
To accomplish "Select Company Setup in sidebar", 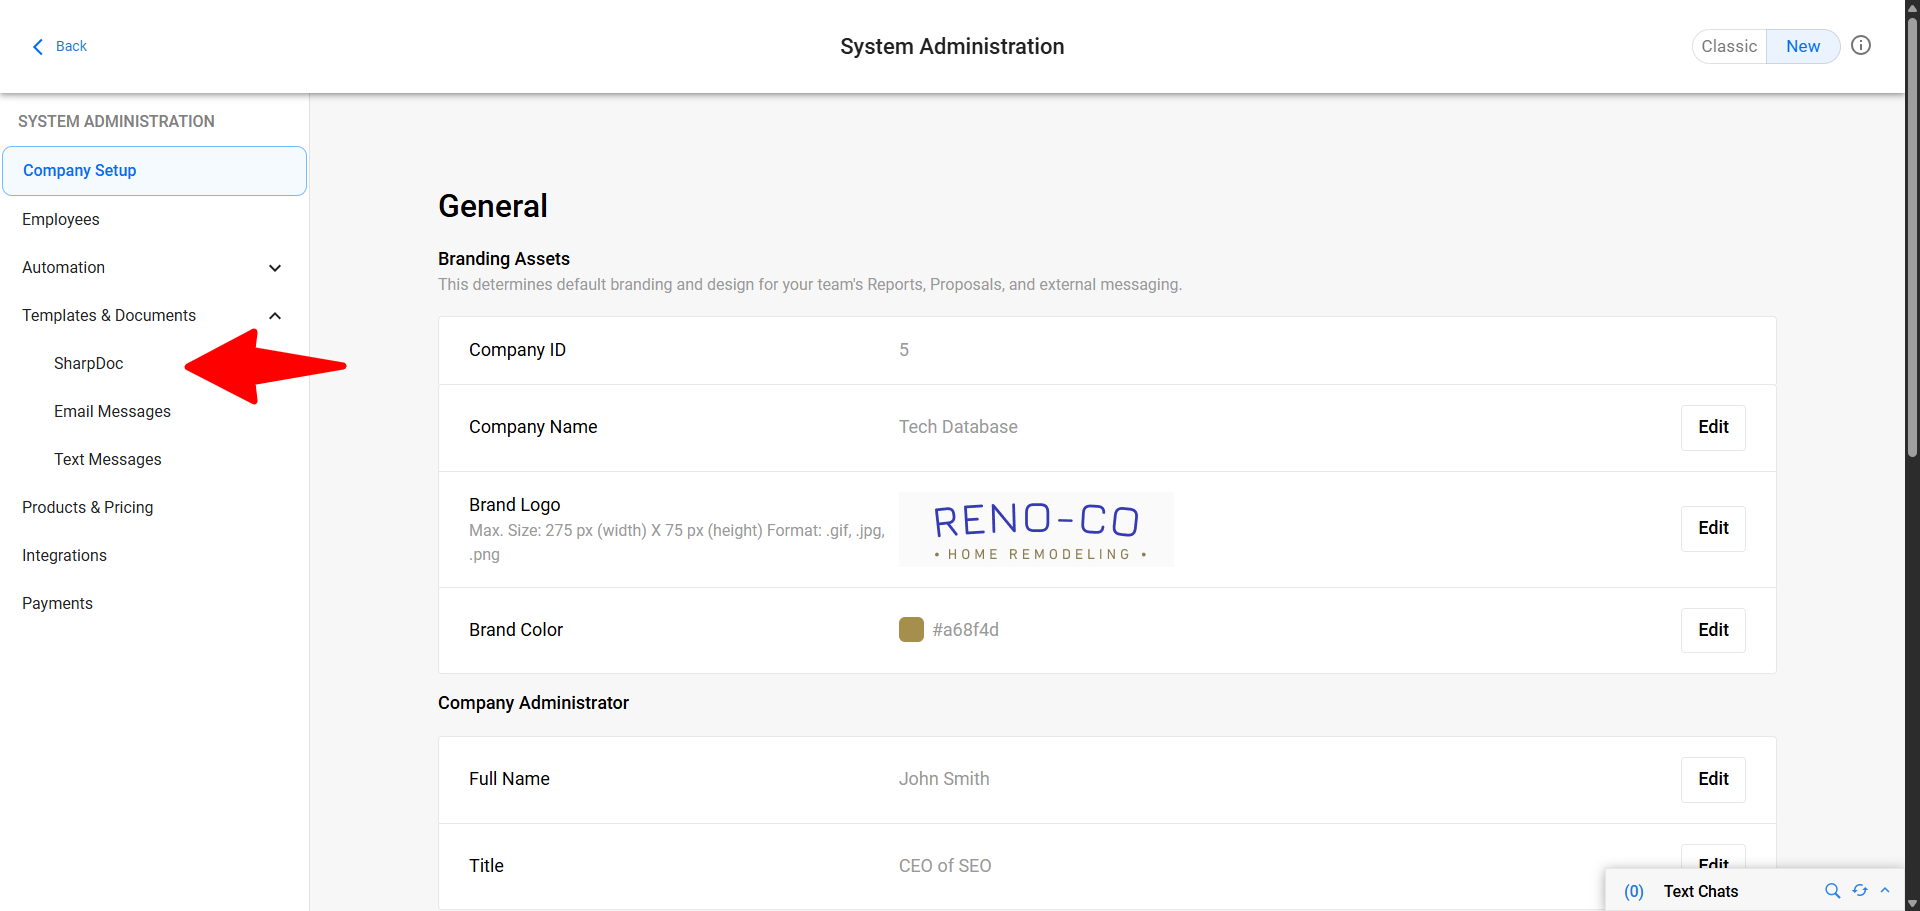I will 154,171.
